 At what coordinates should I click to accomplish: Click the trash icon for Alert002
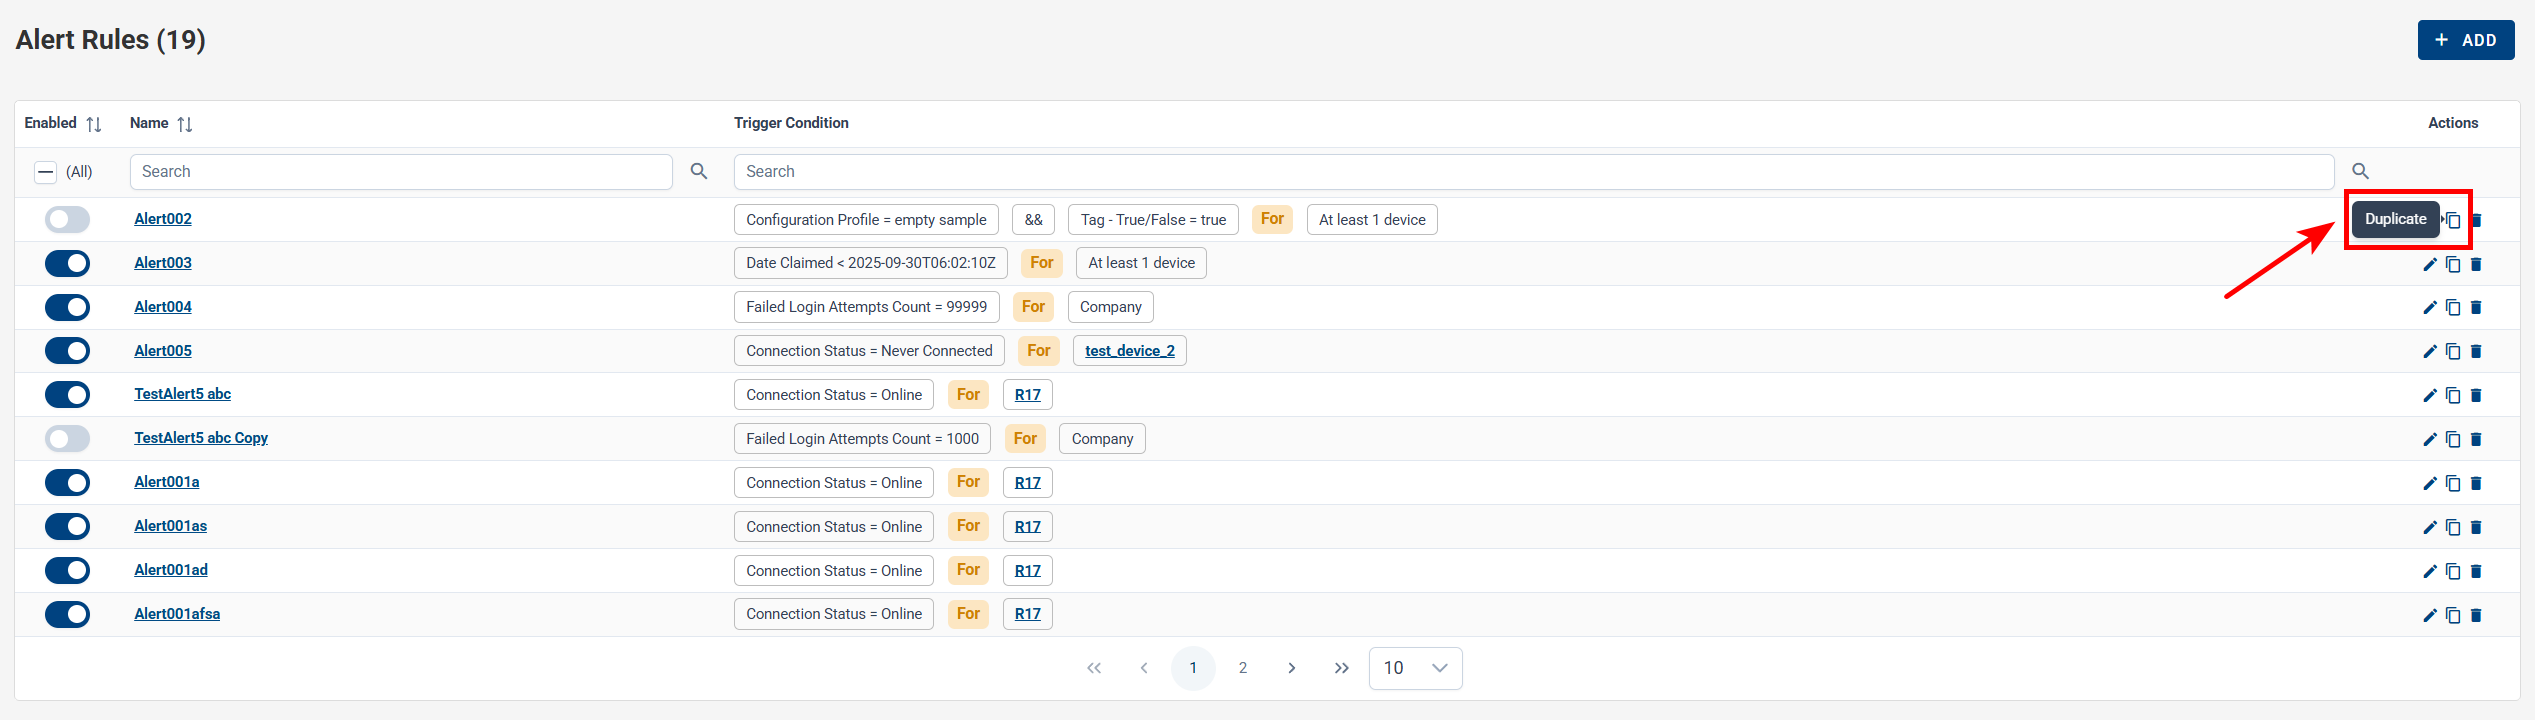[x=2477, y=220]
